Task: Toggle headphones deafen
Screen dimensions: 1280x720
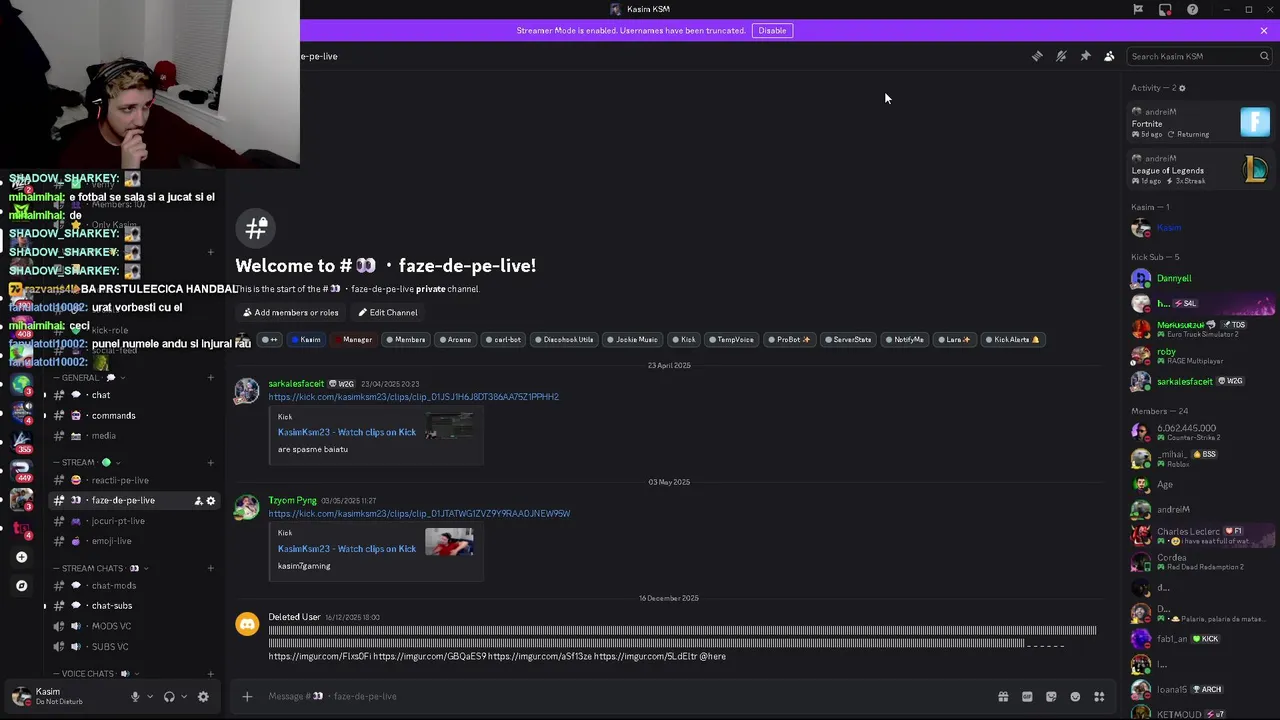Action: click(x=169, y=696)
